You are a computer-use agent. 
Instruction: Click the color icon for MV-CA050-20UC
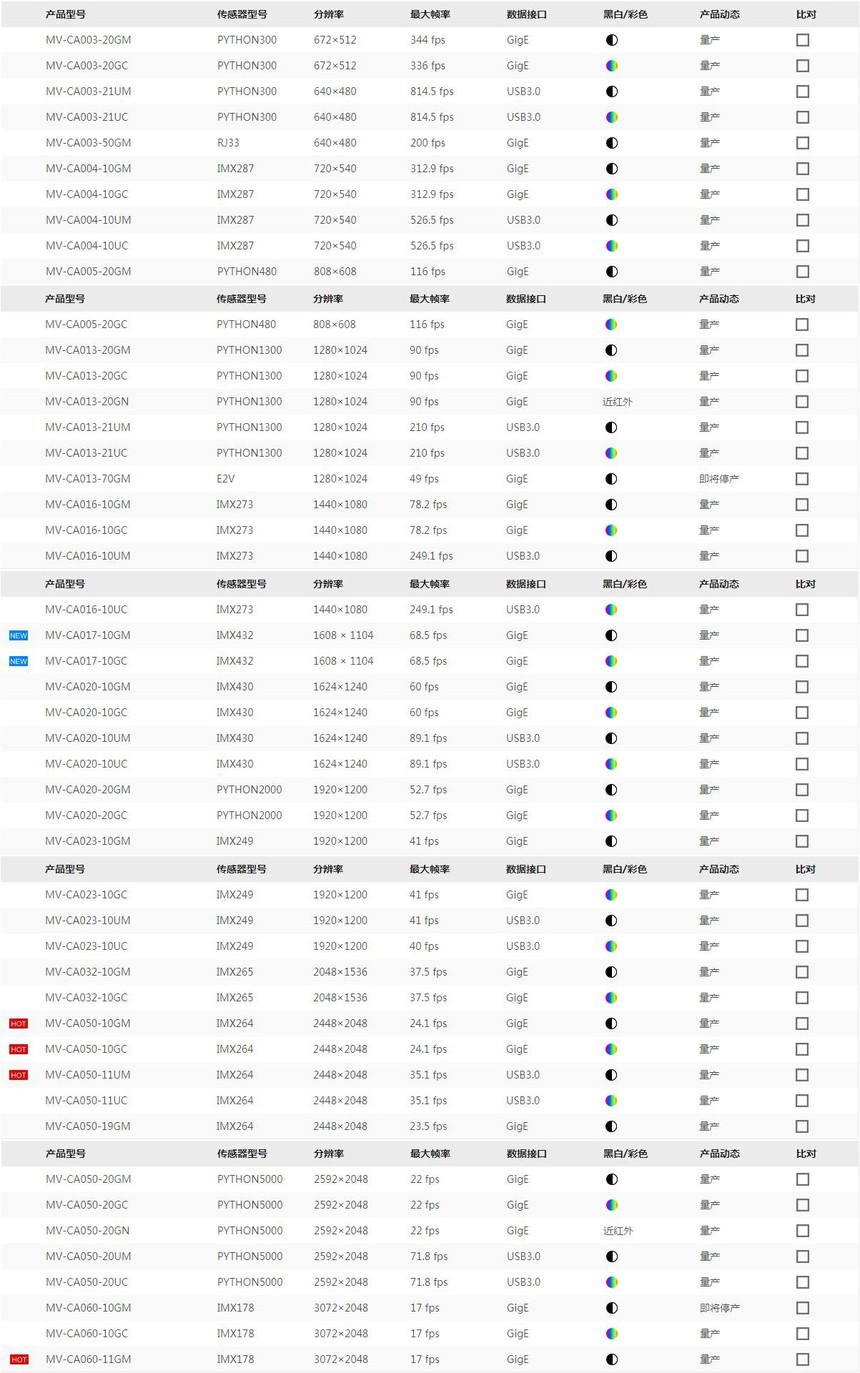(611, 1282)
